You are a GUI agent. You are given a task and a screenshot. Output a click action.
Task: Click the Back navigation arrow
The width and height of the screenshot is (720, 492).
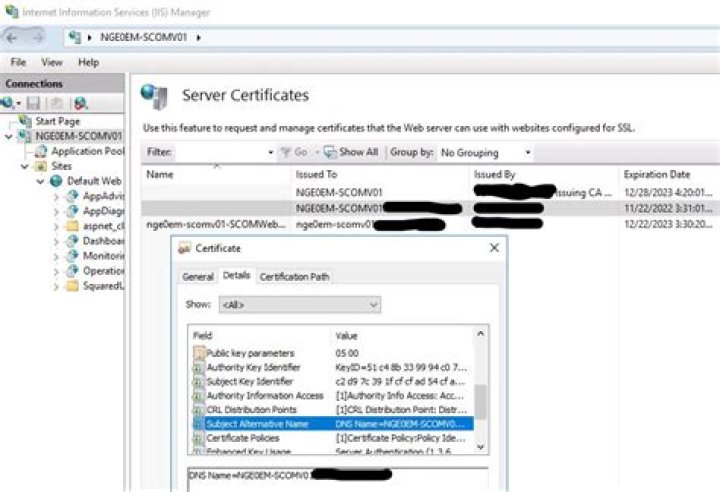coord(12,38)
